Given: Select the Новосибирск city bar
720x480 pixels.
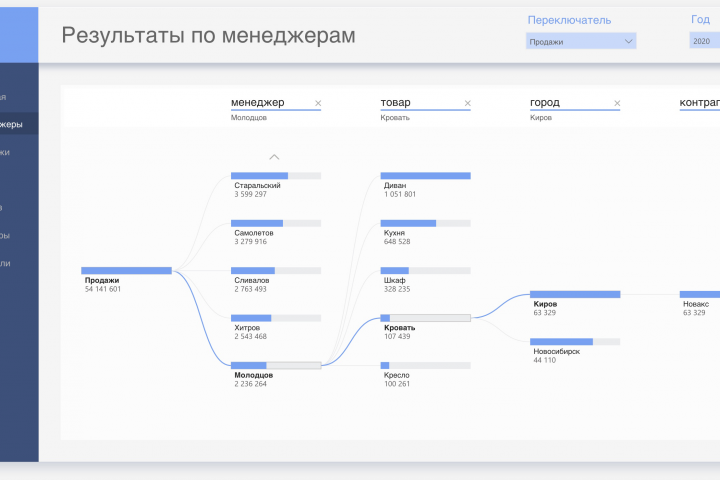Looking at the screenshot, I should pyautogui.click(x=575, y=342).
